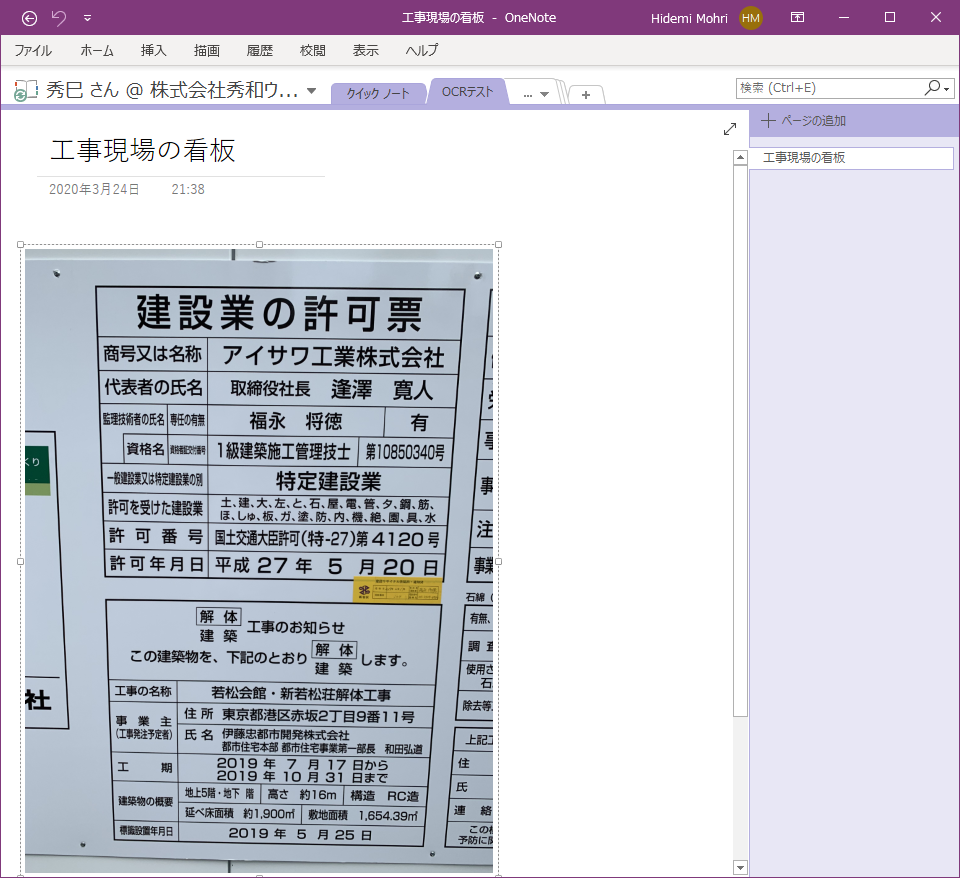Viewport: 960px width, 878px height.
Task: Click the Hidemi Mohri account name
Action: (x=690, y=18)
